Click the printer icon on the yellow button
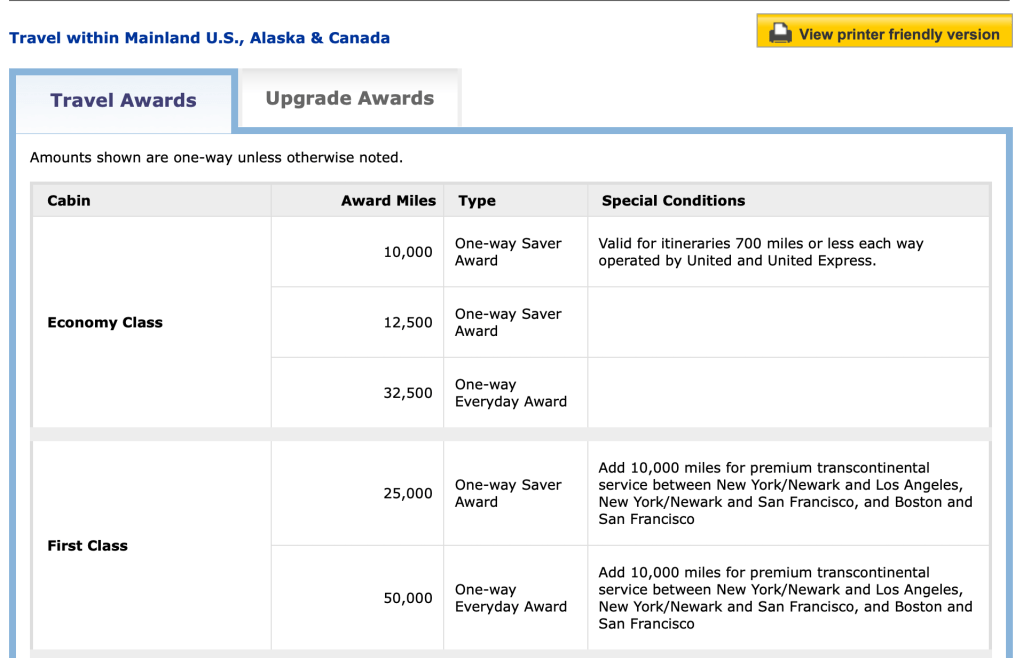Image resolution: width=1023 pixels, height=658 pixels. click(x=779, y=34)
